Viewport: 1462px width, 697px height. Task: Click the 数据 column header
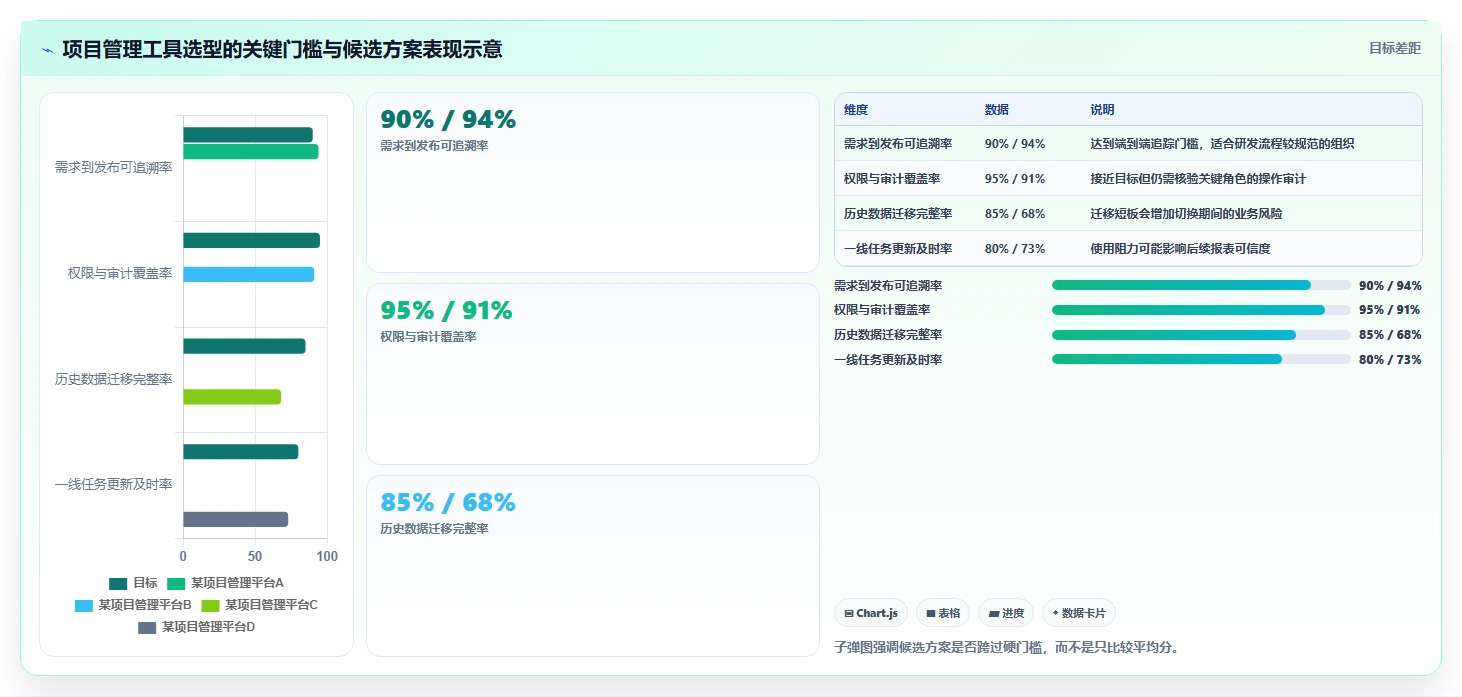tap(997, 110)
